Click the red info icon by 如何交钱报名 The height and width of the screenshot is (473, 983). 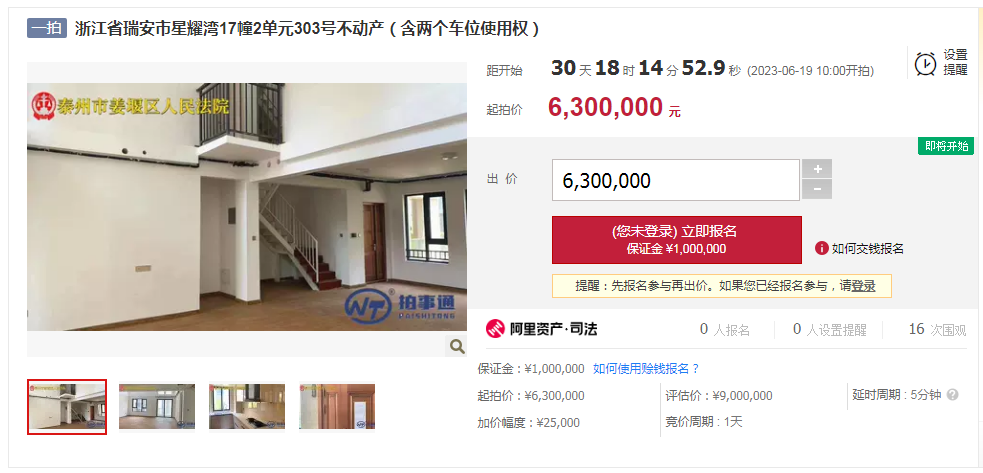(821, 248)
